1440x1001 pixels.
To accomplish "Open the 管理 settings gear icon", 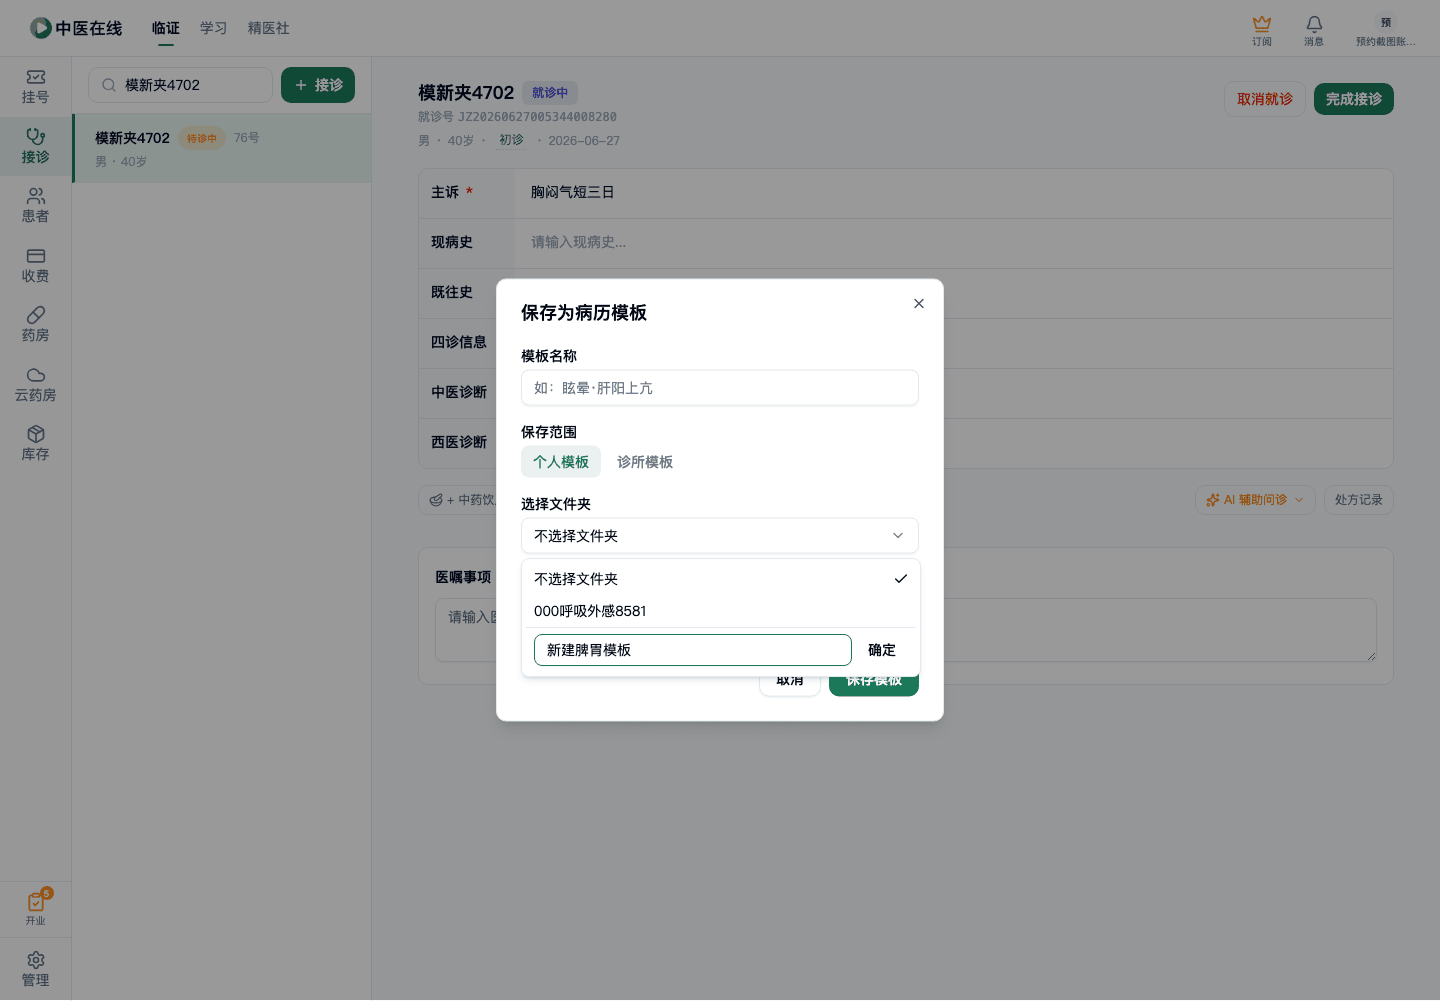I will coord(36,960).
